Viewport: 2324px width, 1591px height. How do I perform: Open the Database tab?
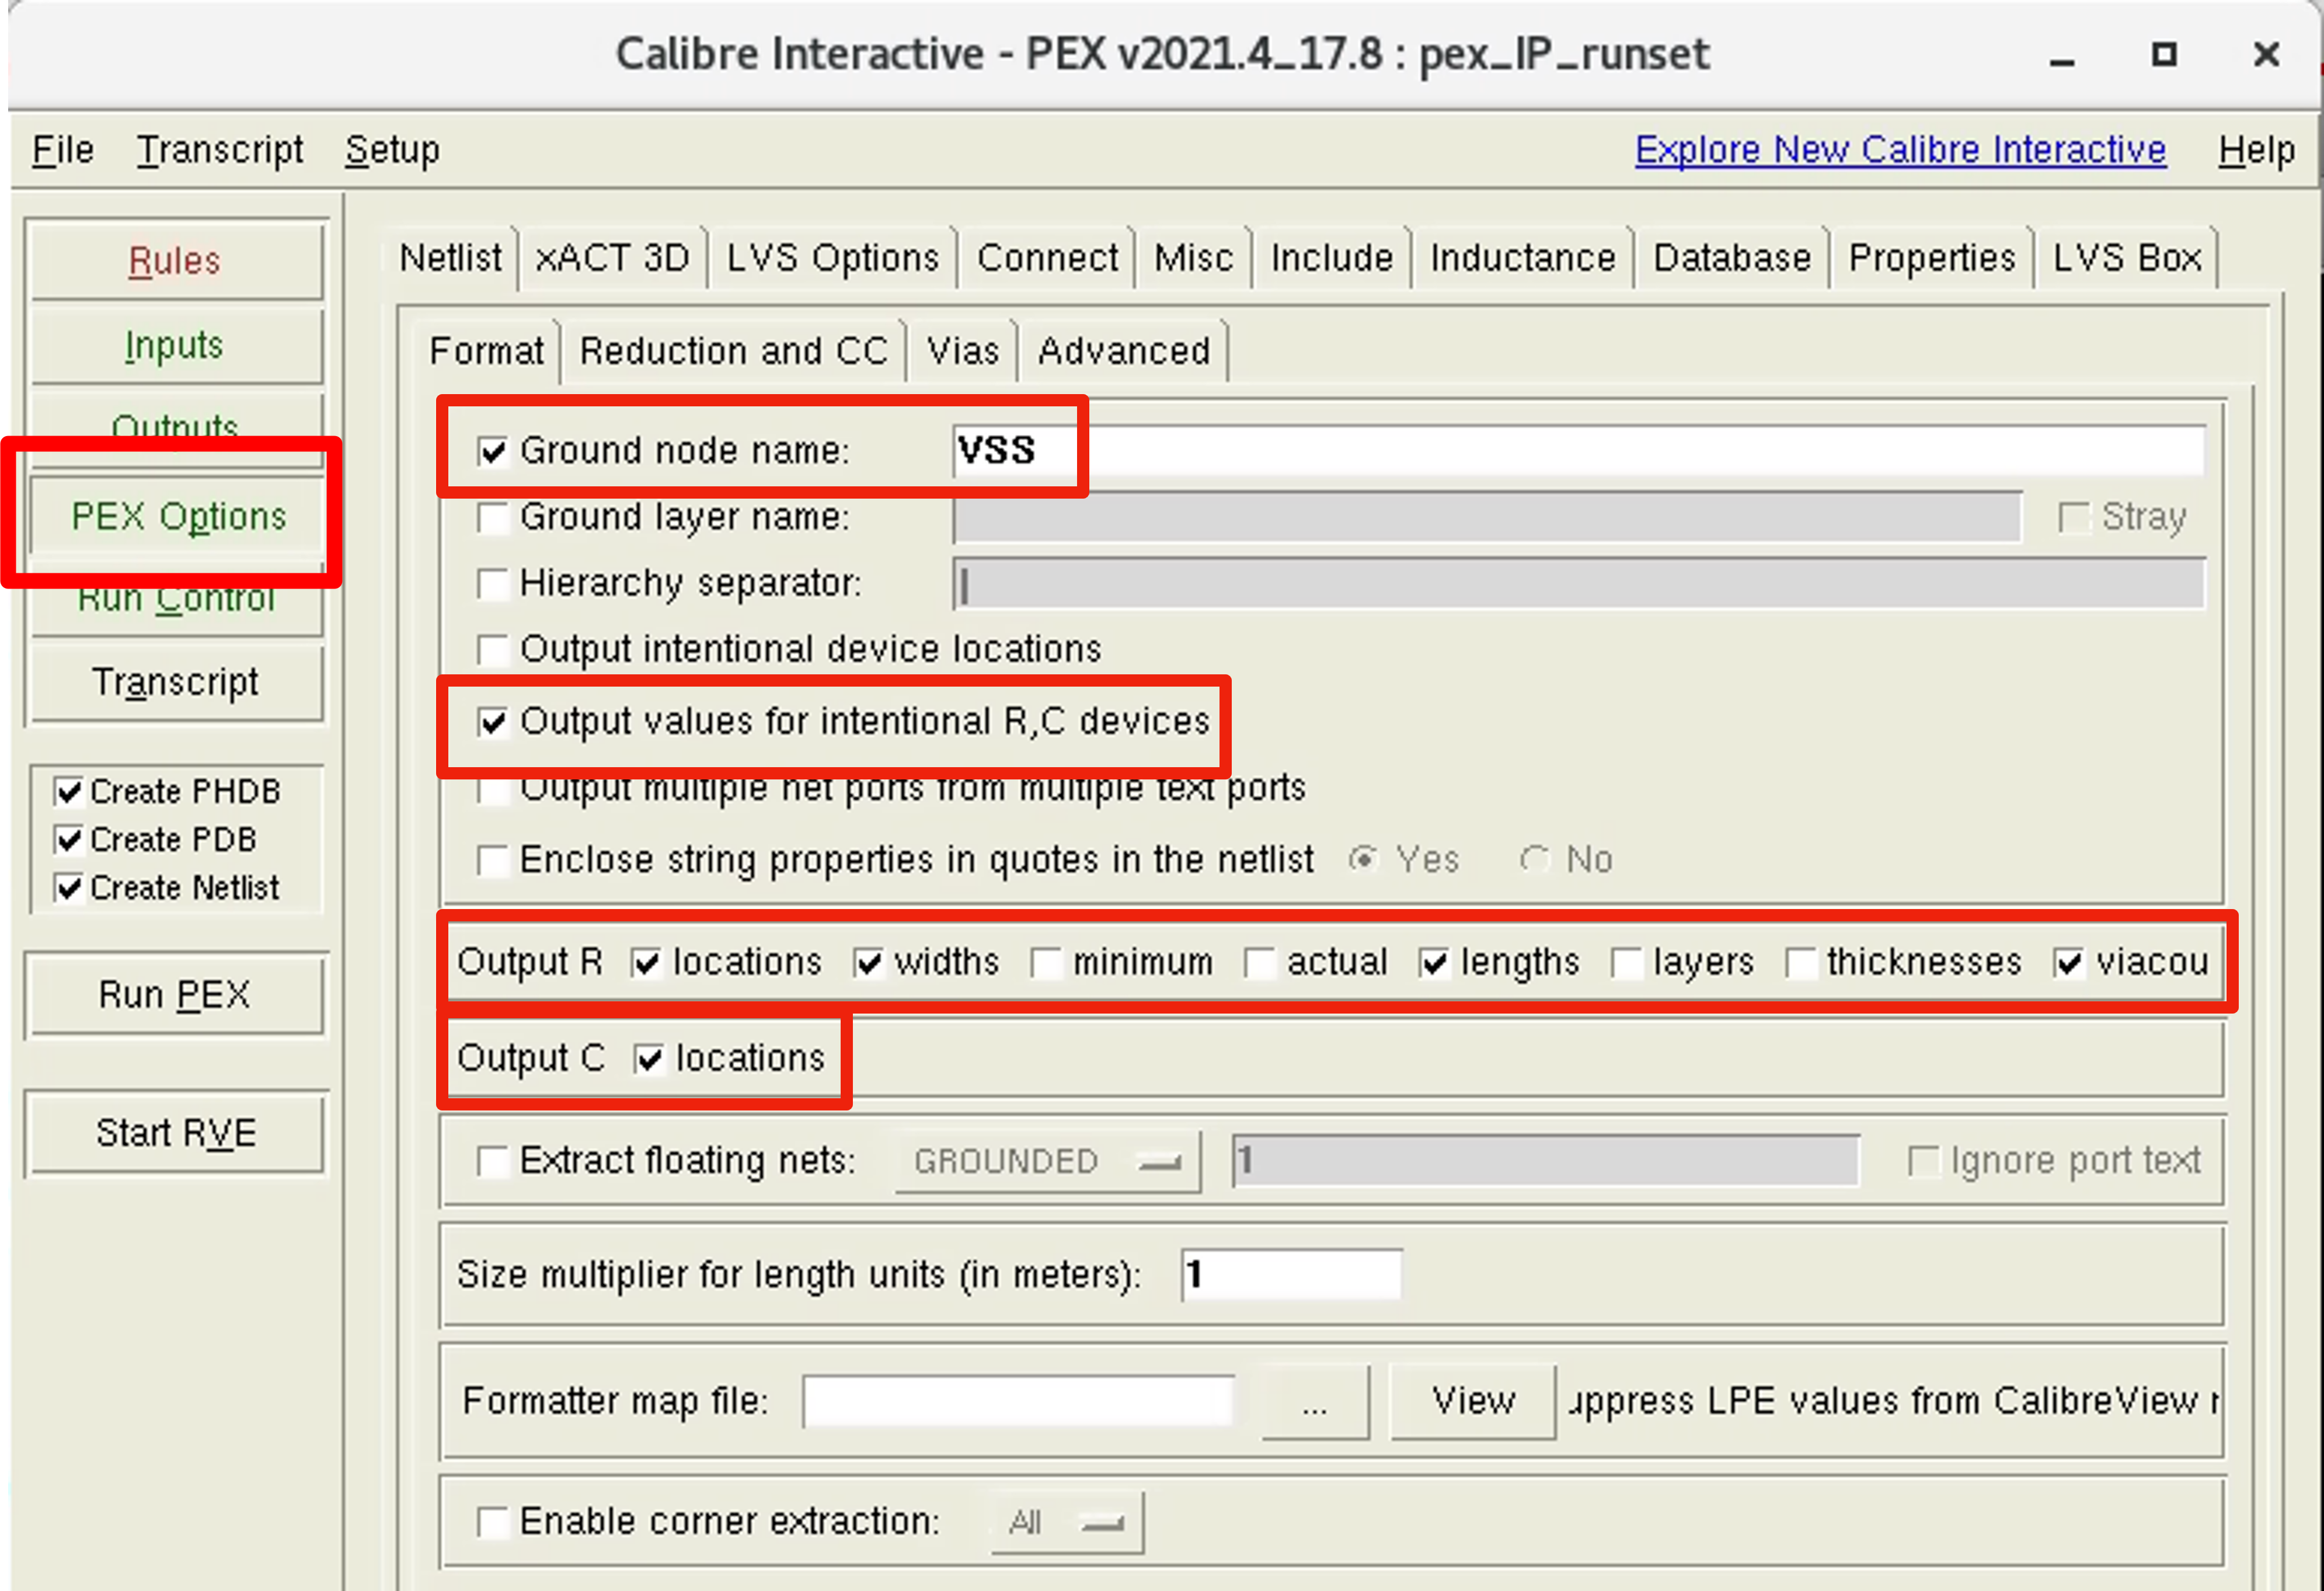click(1732, 257)
